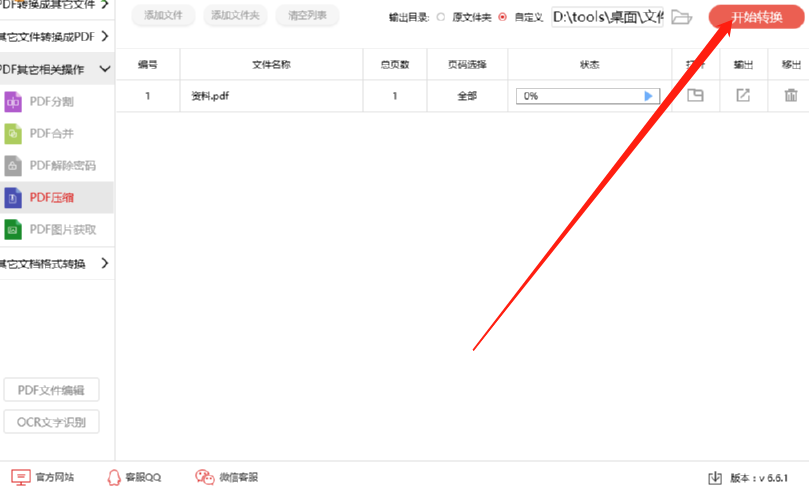Click the version download icon
The height and width of the screenshot is (488, 809).
[x=715, y=478]
